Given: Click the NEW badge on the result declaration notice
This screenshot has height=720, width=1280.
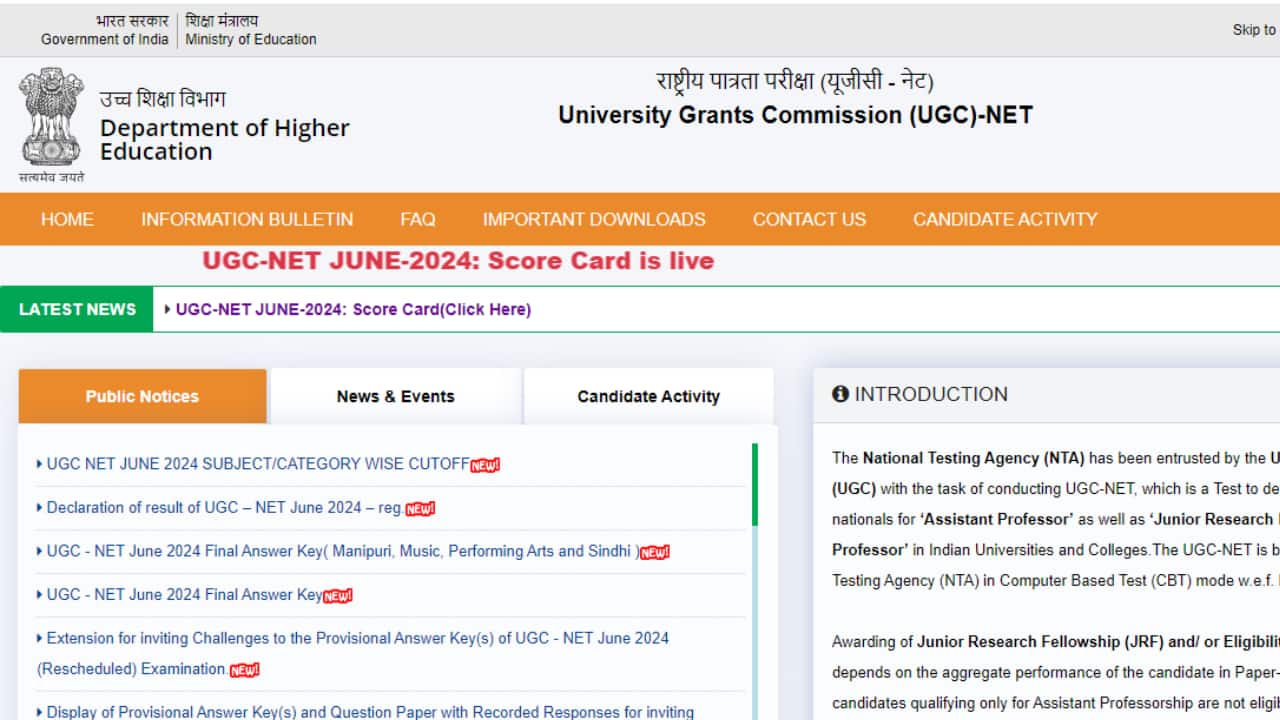Looking at the screenshot, I should click(420, 509).
